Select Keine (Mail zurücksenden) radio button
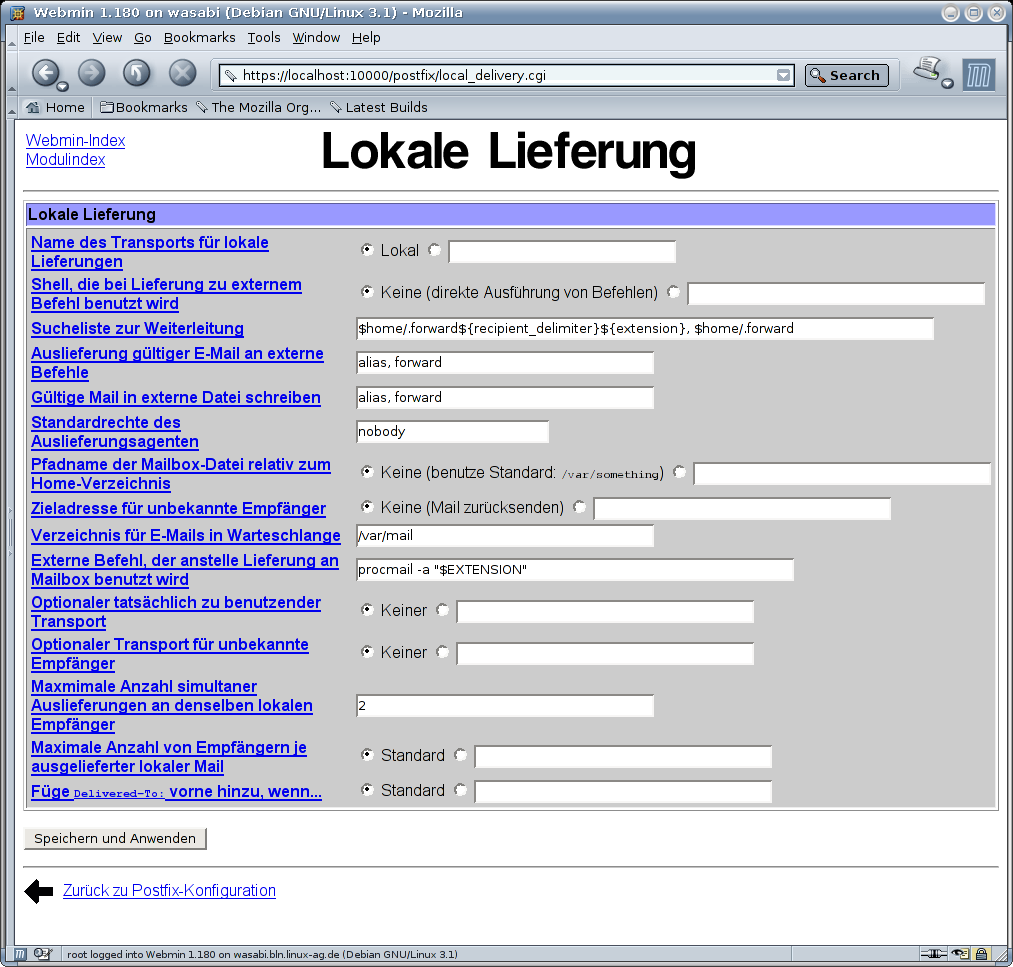Image resolution: width=1013 pixels, height=967 pixels. pos(367,506)
